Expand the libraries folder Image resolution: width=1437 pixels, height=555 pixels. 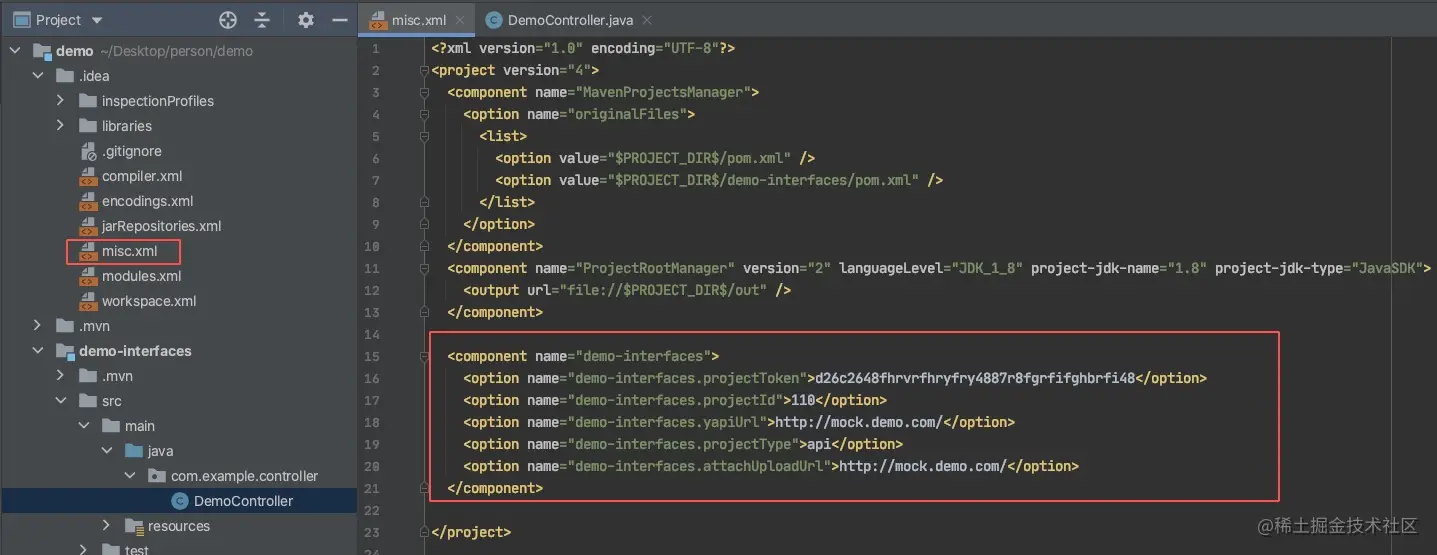pyautogui.click(x=61, y=126)
